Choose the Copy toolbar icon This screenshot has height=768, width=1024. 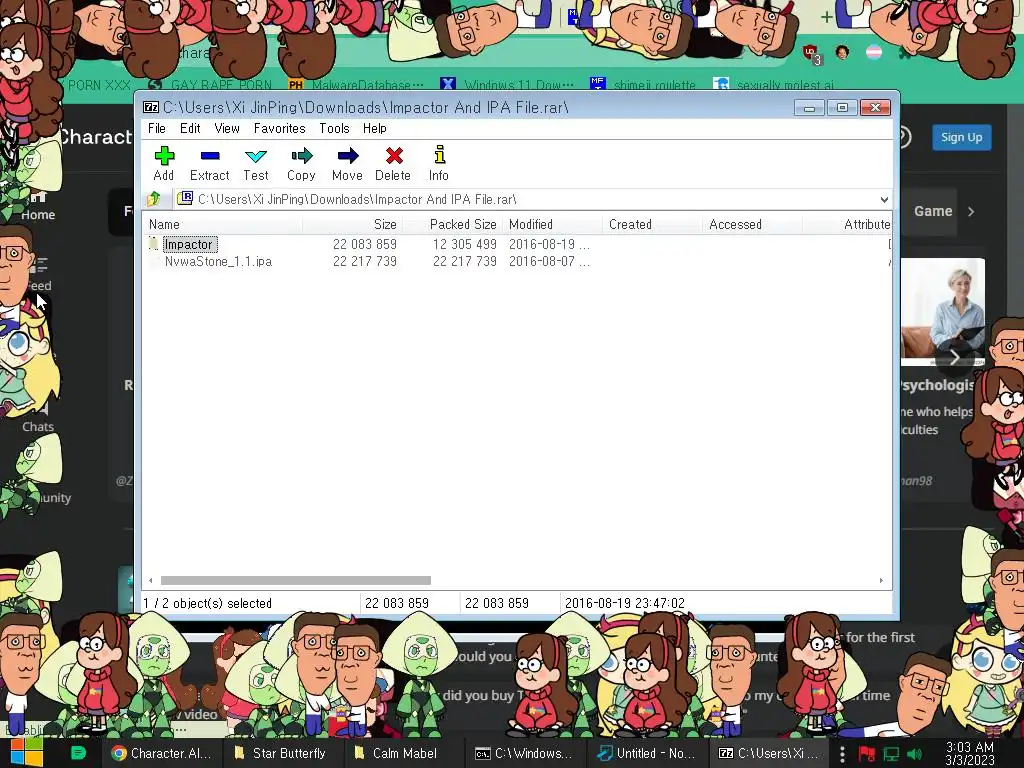pyautogui.click(x=301, y=163)
